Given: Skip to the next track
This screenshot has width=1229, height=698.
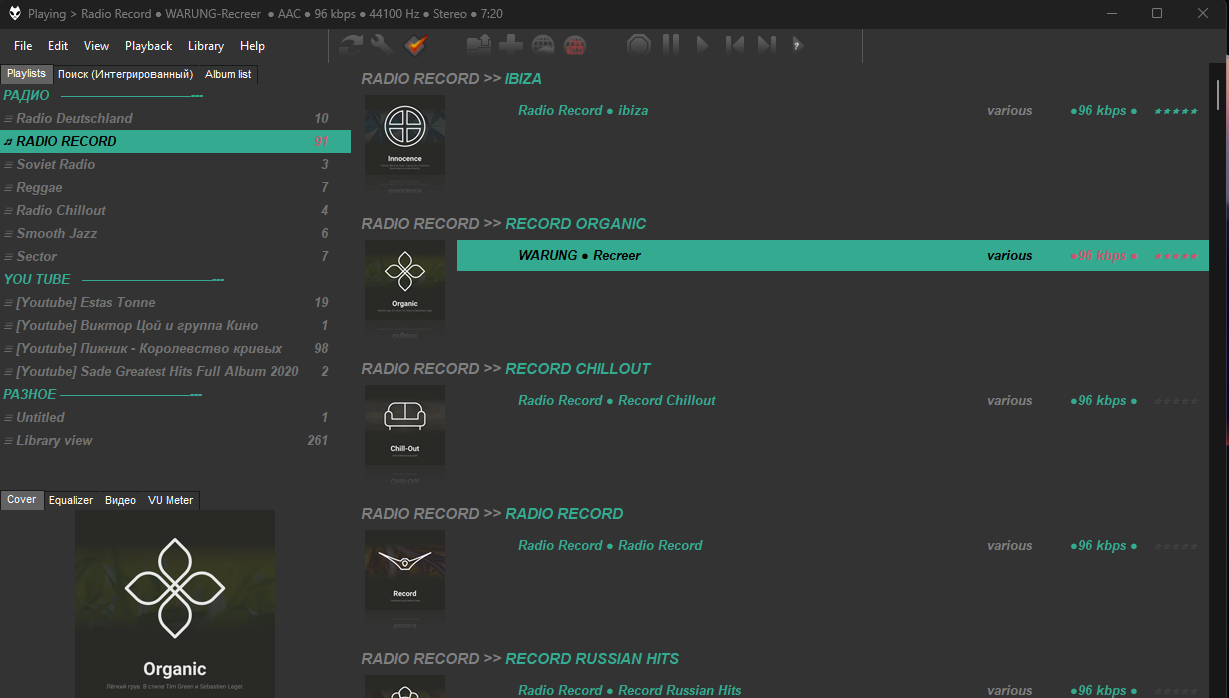Looking at the screenshot, I should pos(767,44).
